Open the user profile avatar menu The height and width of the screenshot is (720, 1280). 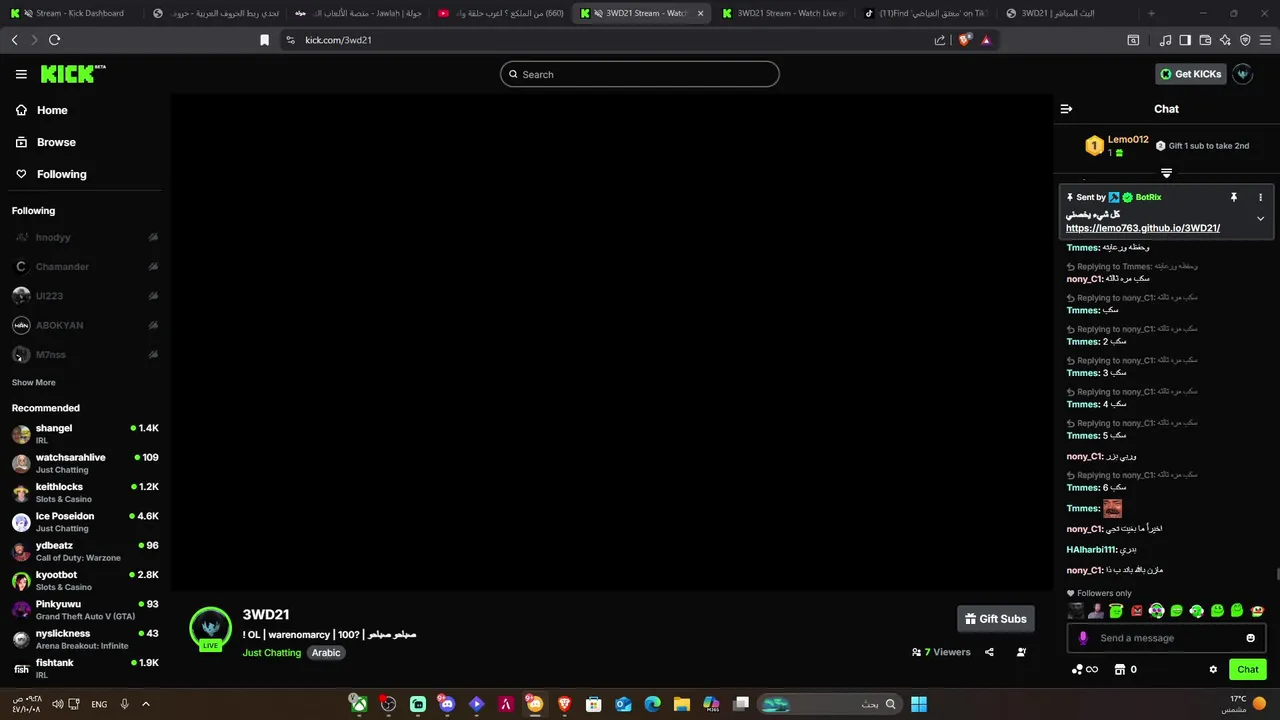coord(1243,74)
